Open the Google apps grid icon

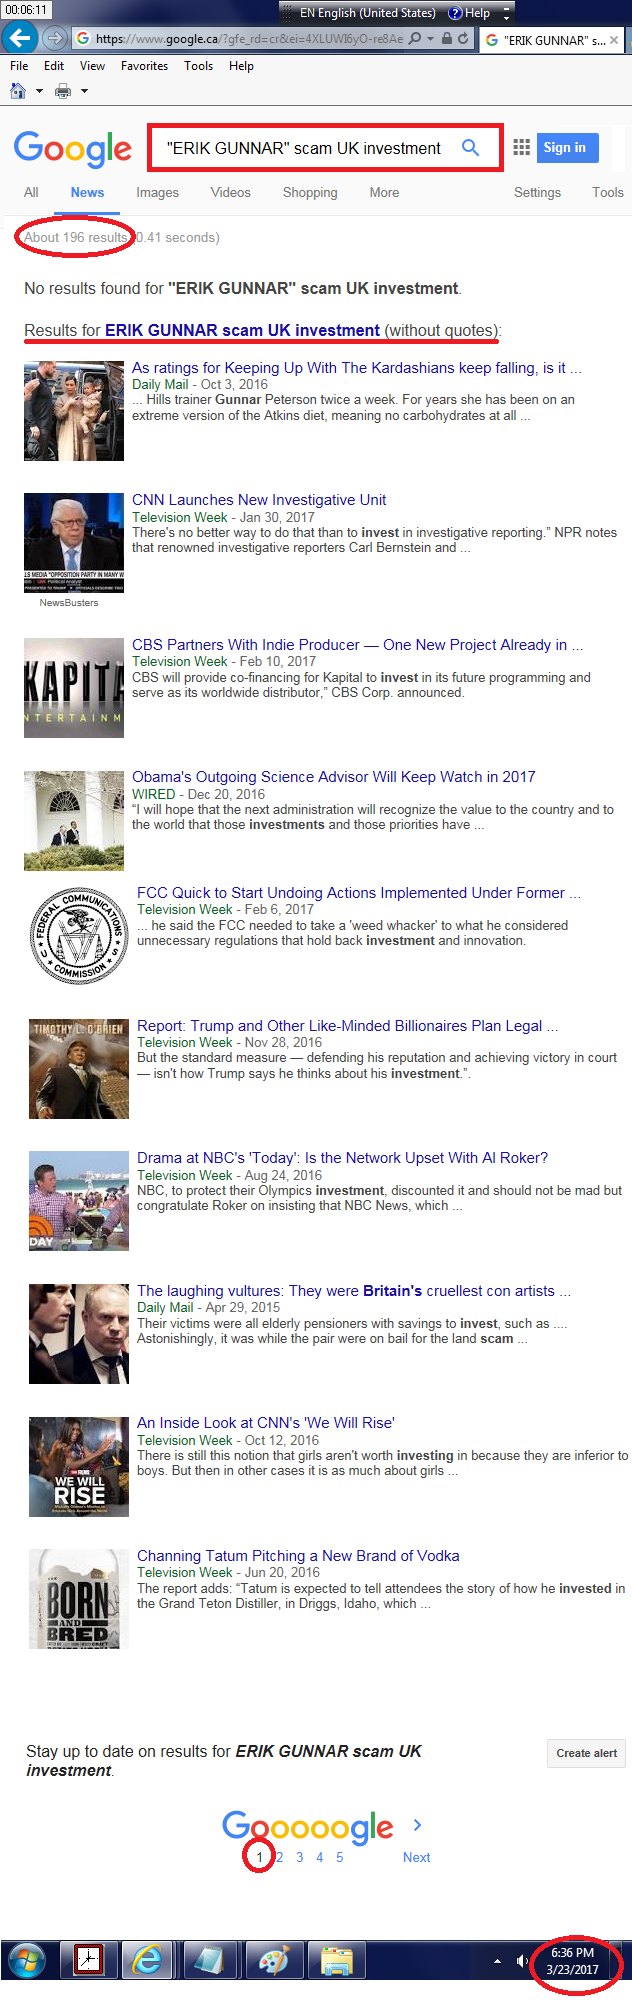point(521,148)
